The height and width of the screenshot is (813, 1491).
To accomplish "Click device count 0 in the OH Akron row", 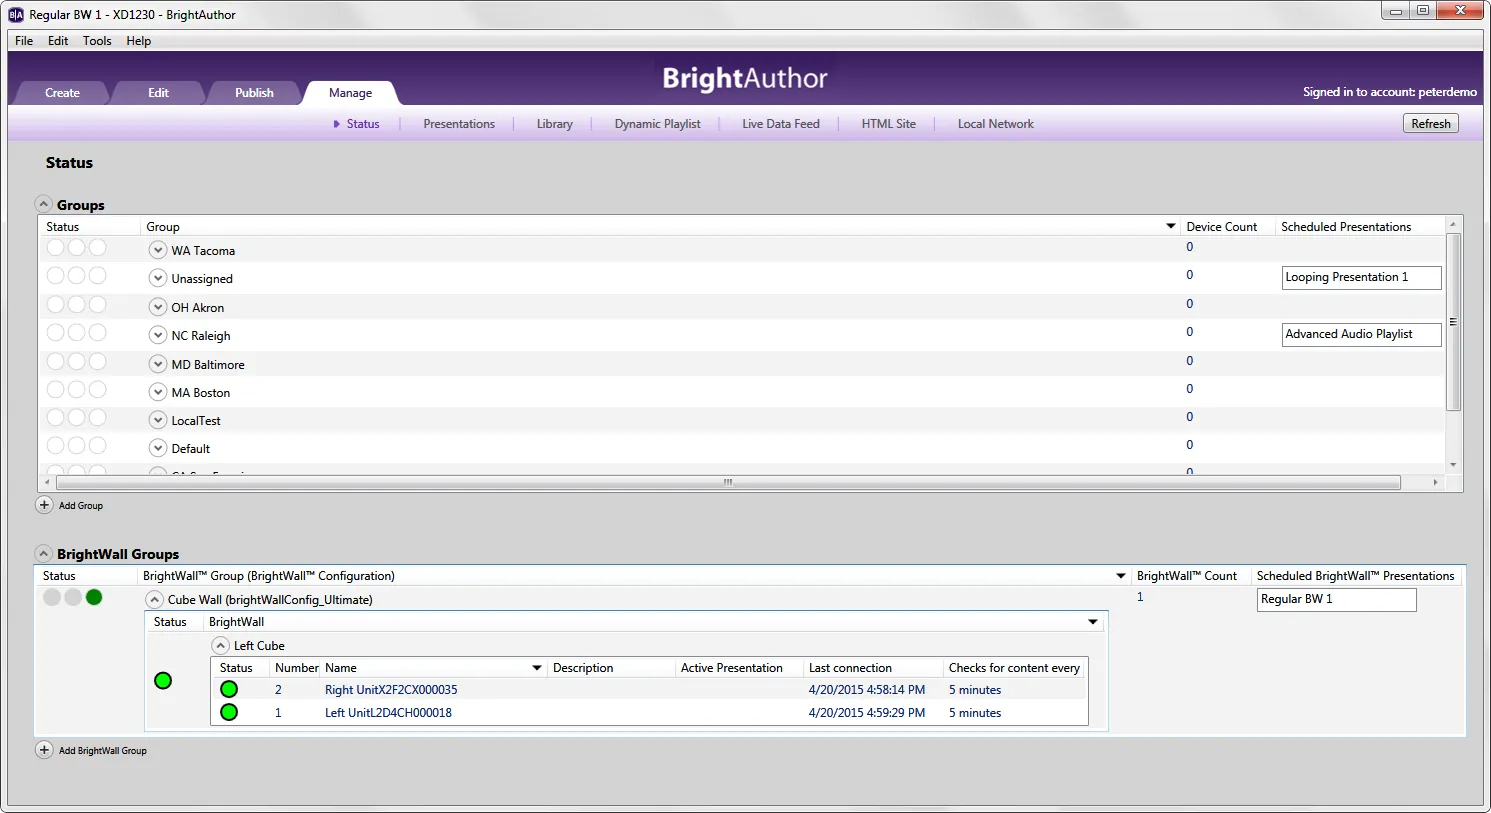I will pos(1189,304).
